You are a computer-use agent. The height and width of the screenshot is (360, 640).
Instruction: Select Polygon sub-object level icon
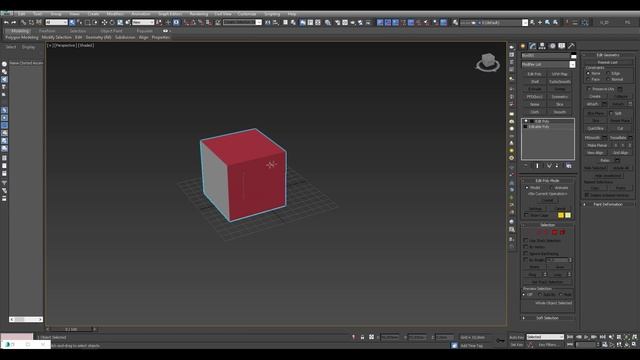[554, 232]
